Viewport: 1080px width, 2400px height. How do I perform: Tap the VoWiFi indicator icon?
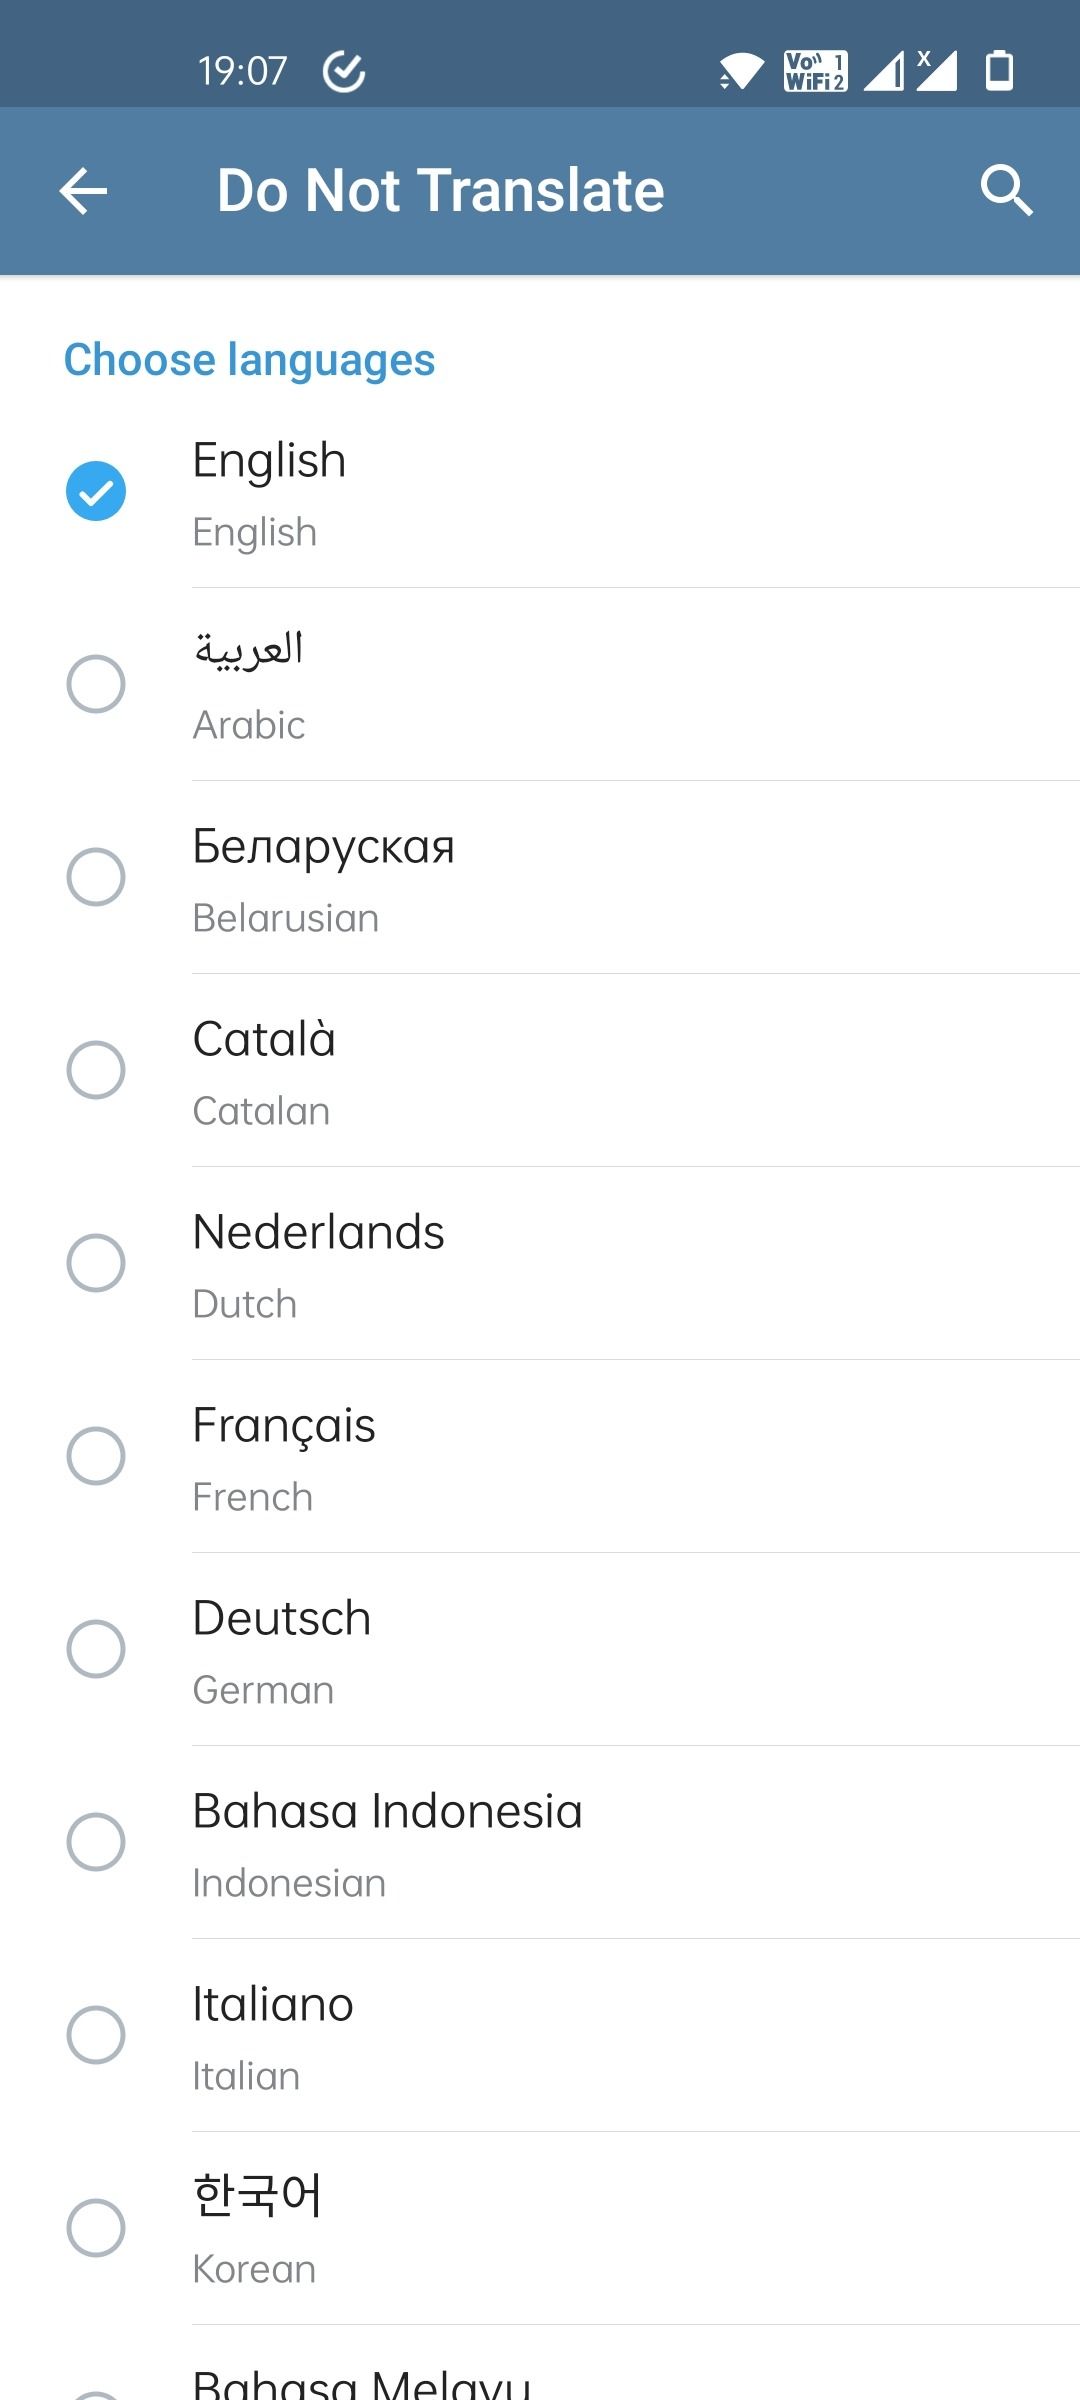(815, 71)
